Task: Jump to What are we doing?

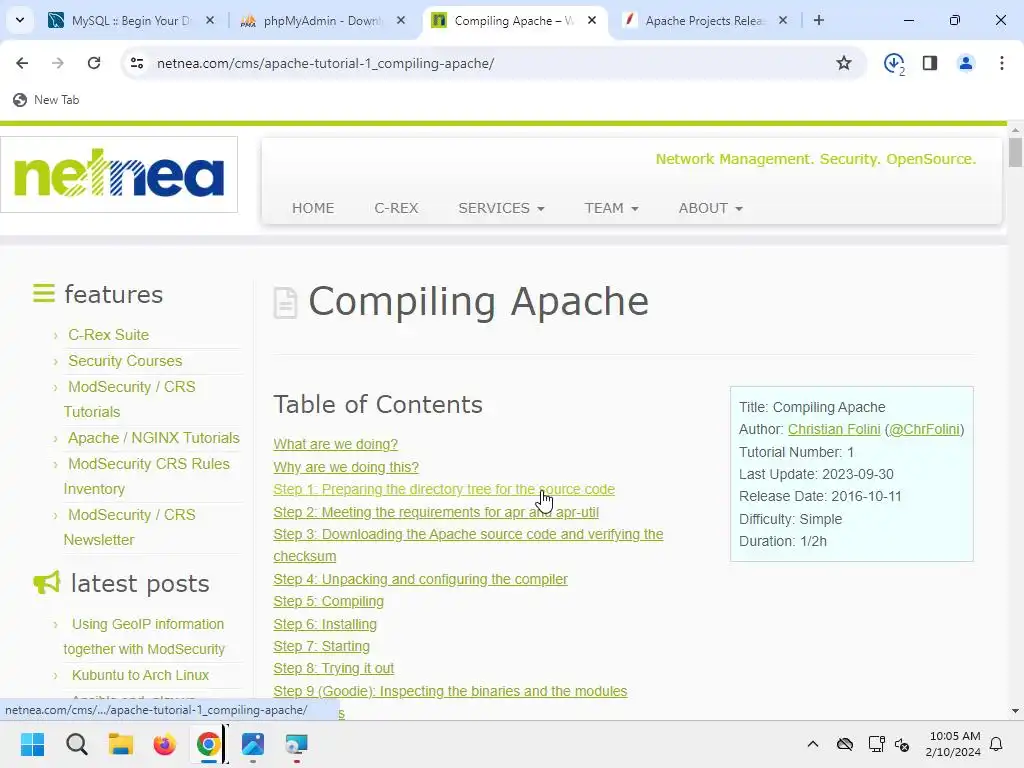Action: click(x=335, y=444)
